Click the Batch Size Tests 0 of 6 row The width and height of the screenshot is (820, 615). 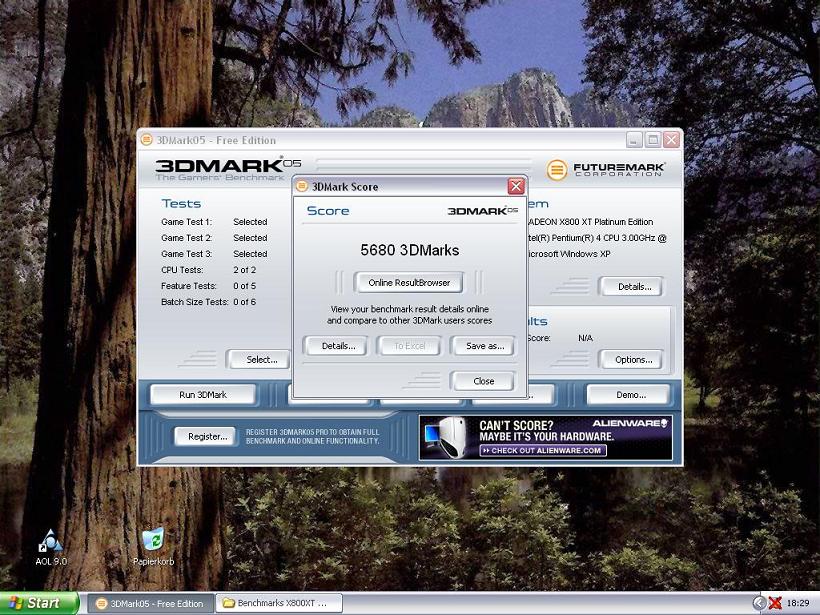208,302
